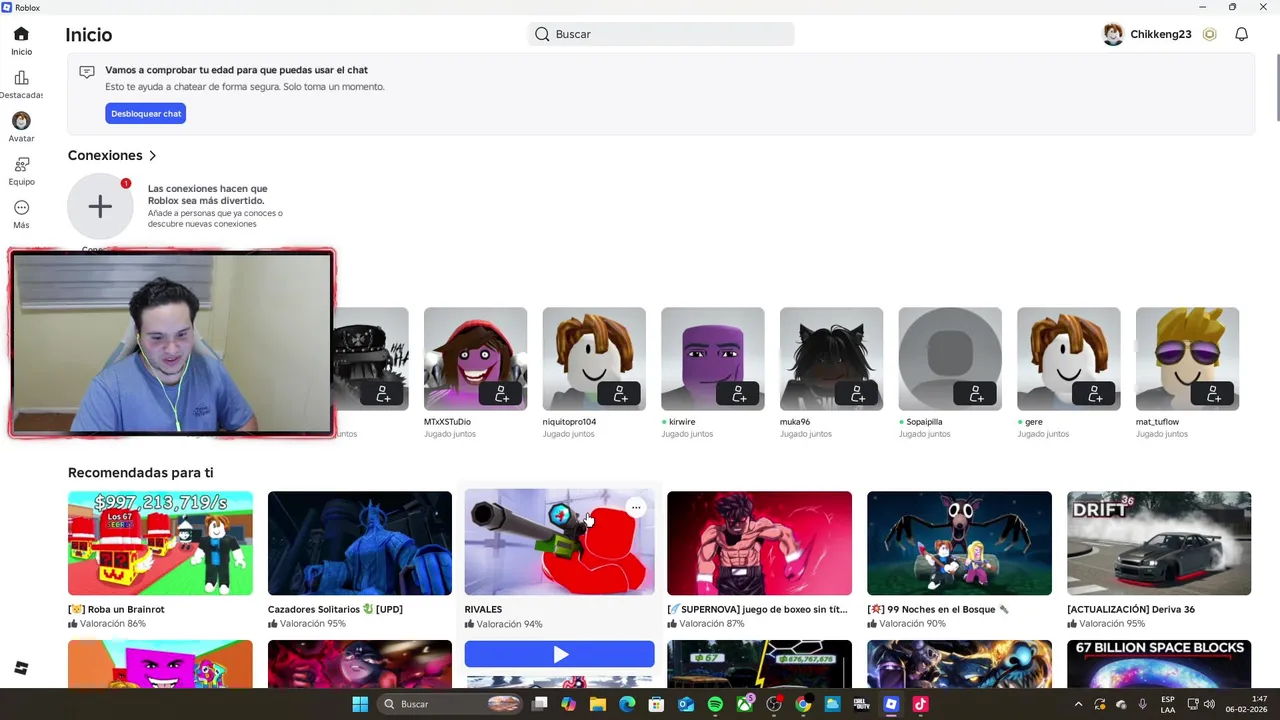
Task: Click the muka96 username
Action: click(x=795, y=422)
